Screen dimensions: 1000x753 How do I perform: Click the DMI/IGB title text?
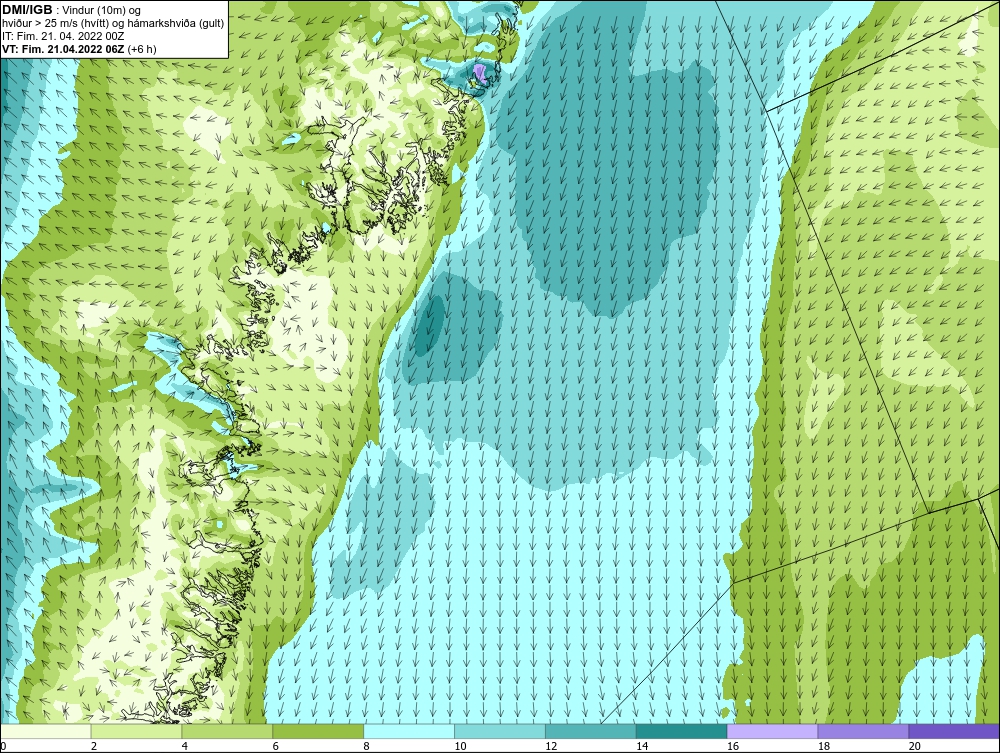(27, 10)
